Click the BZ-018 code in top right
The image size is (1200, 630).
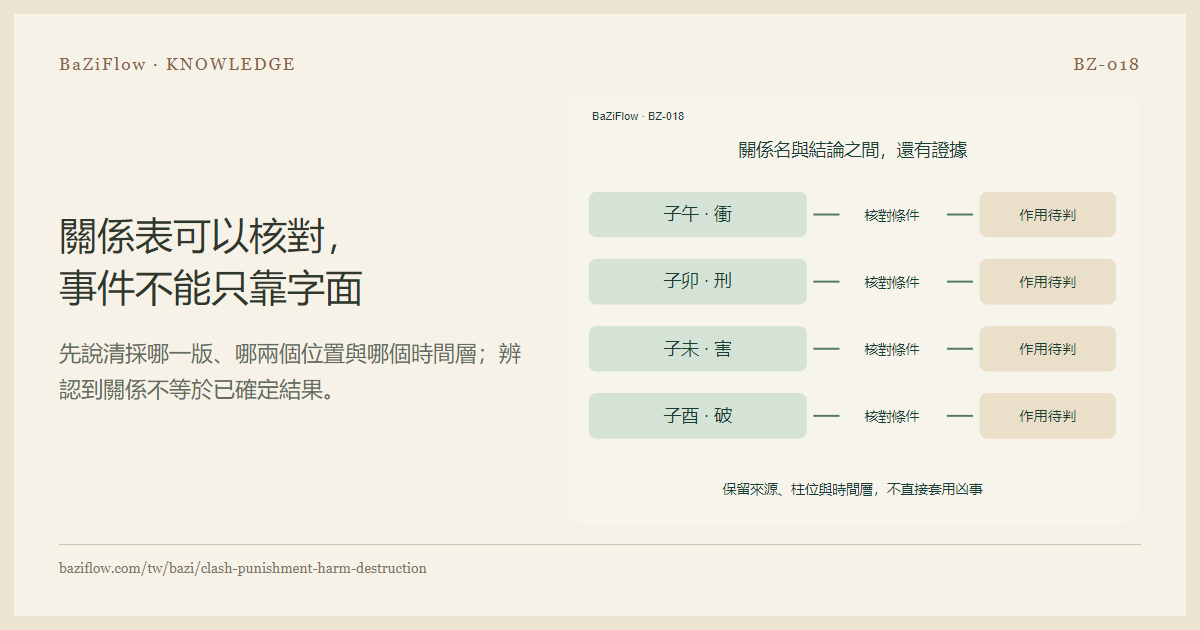1106,64
